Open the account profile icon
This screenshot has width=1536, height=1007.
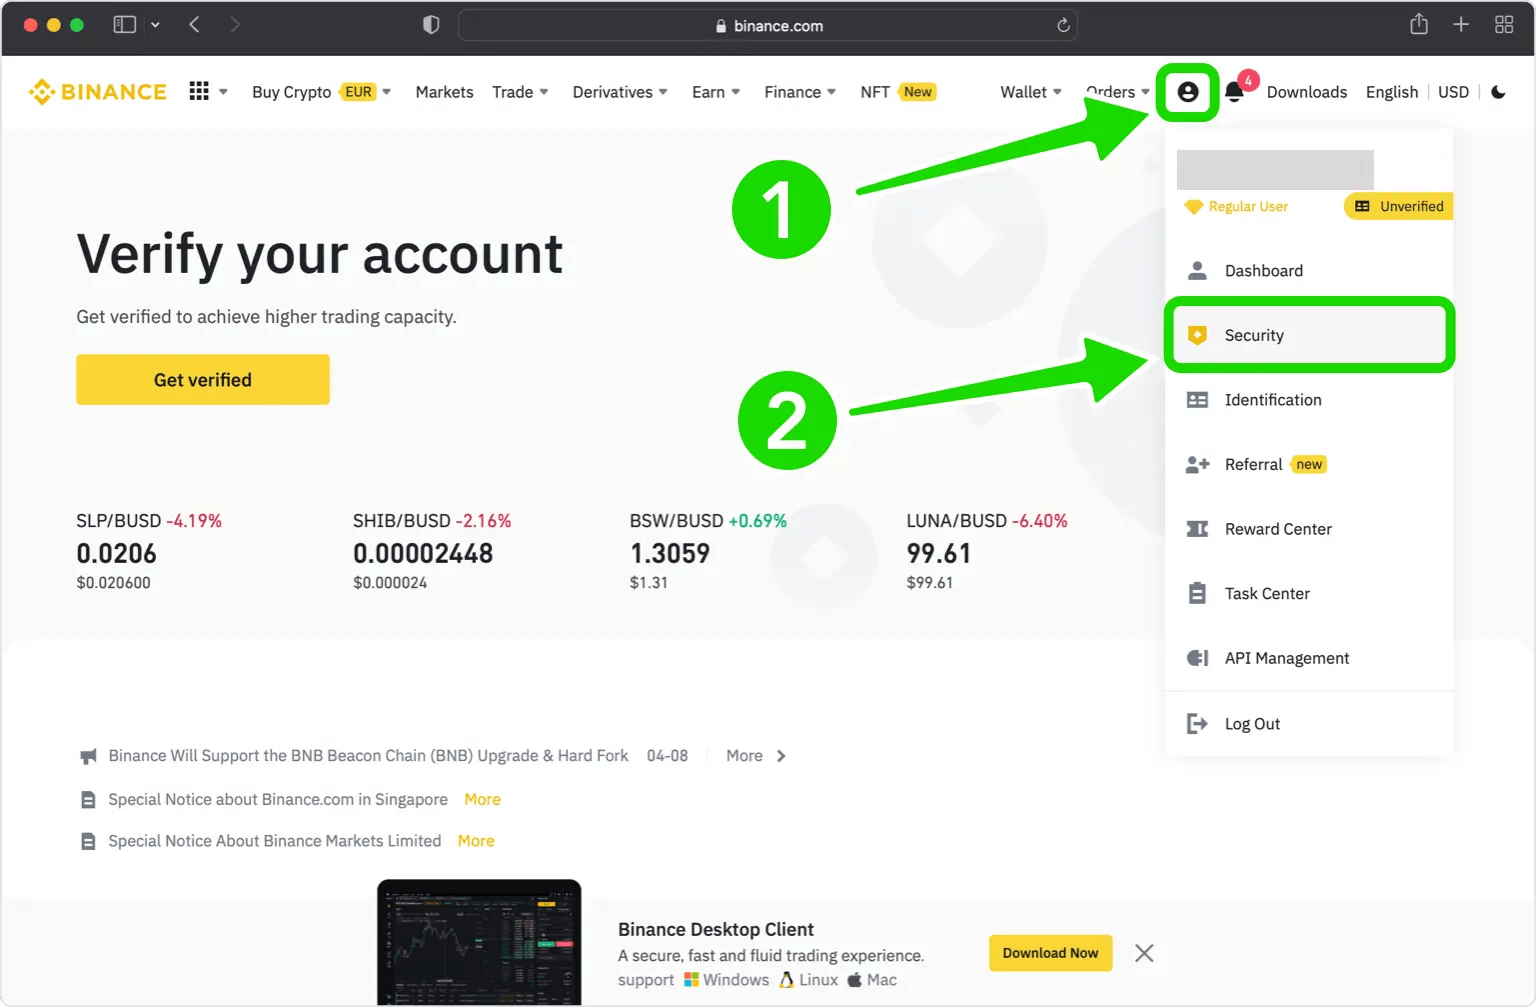coord(1187,91)
